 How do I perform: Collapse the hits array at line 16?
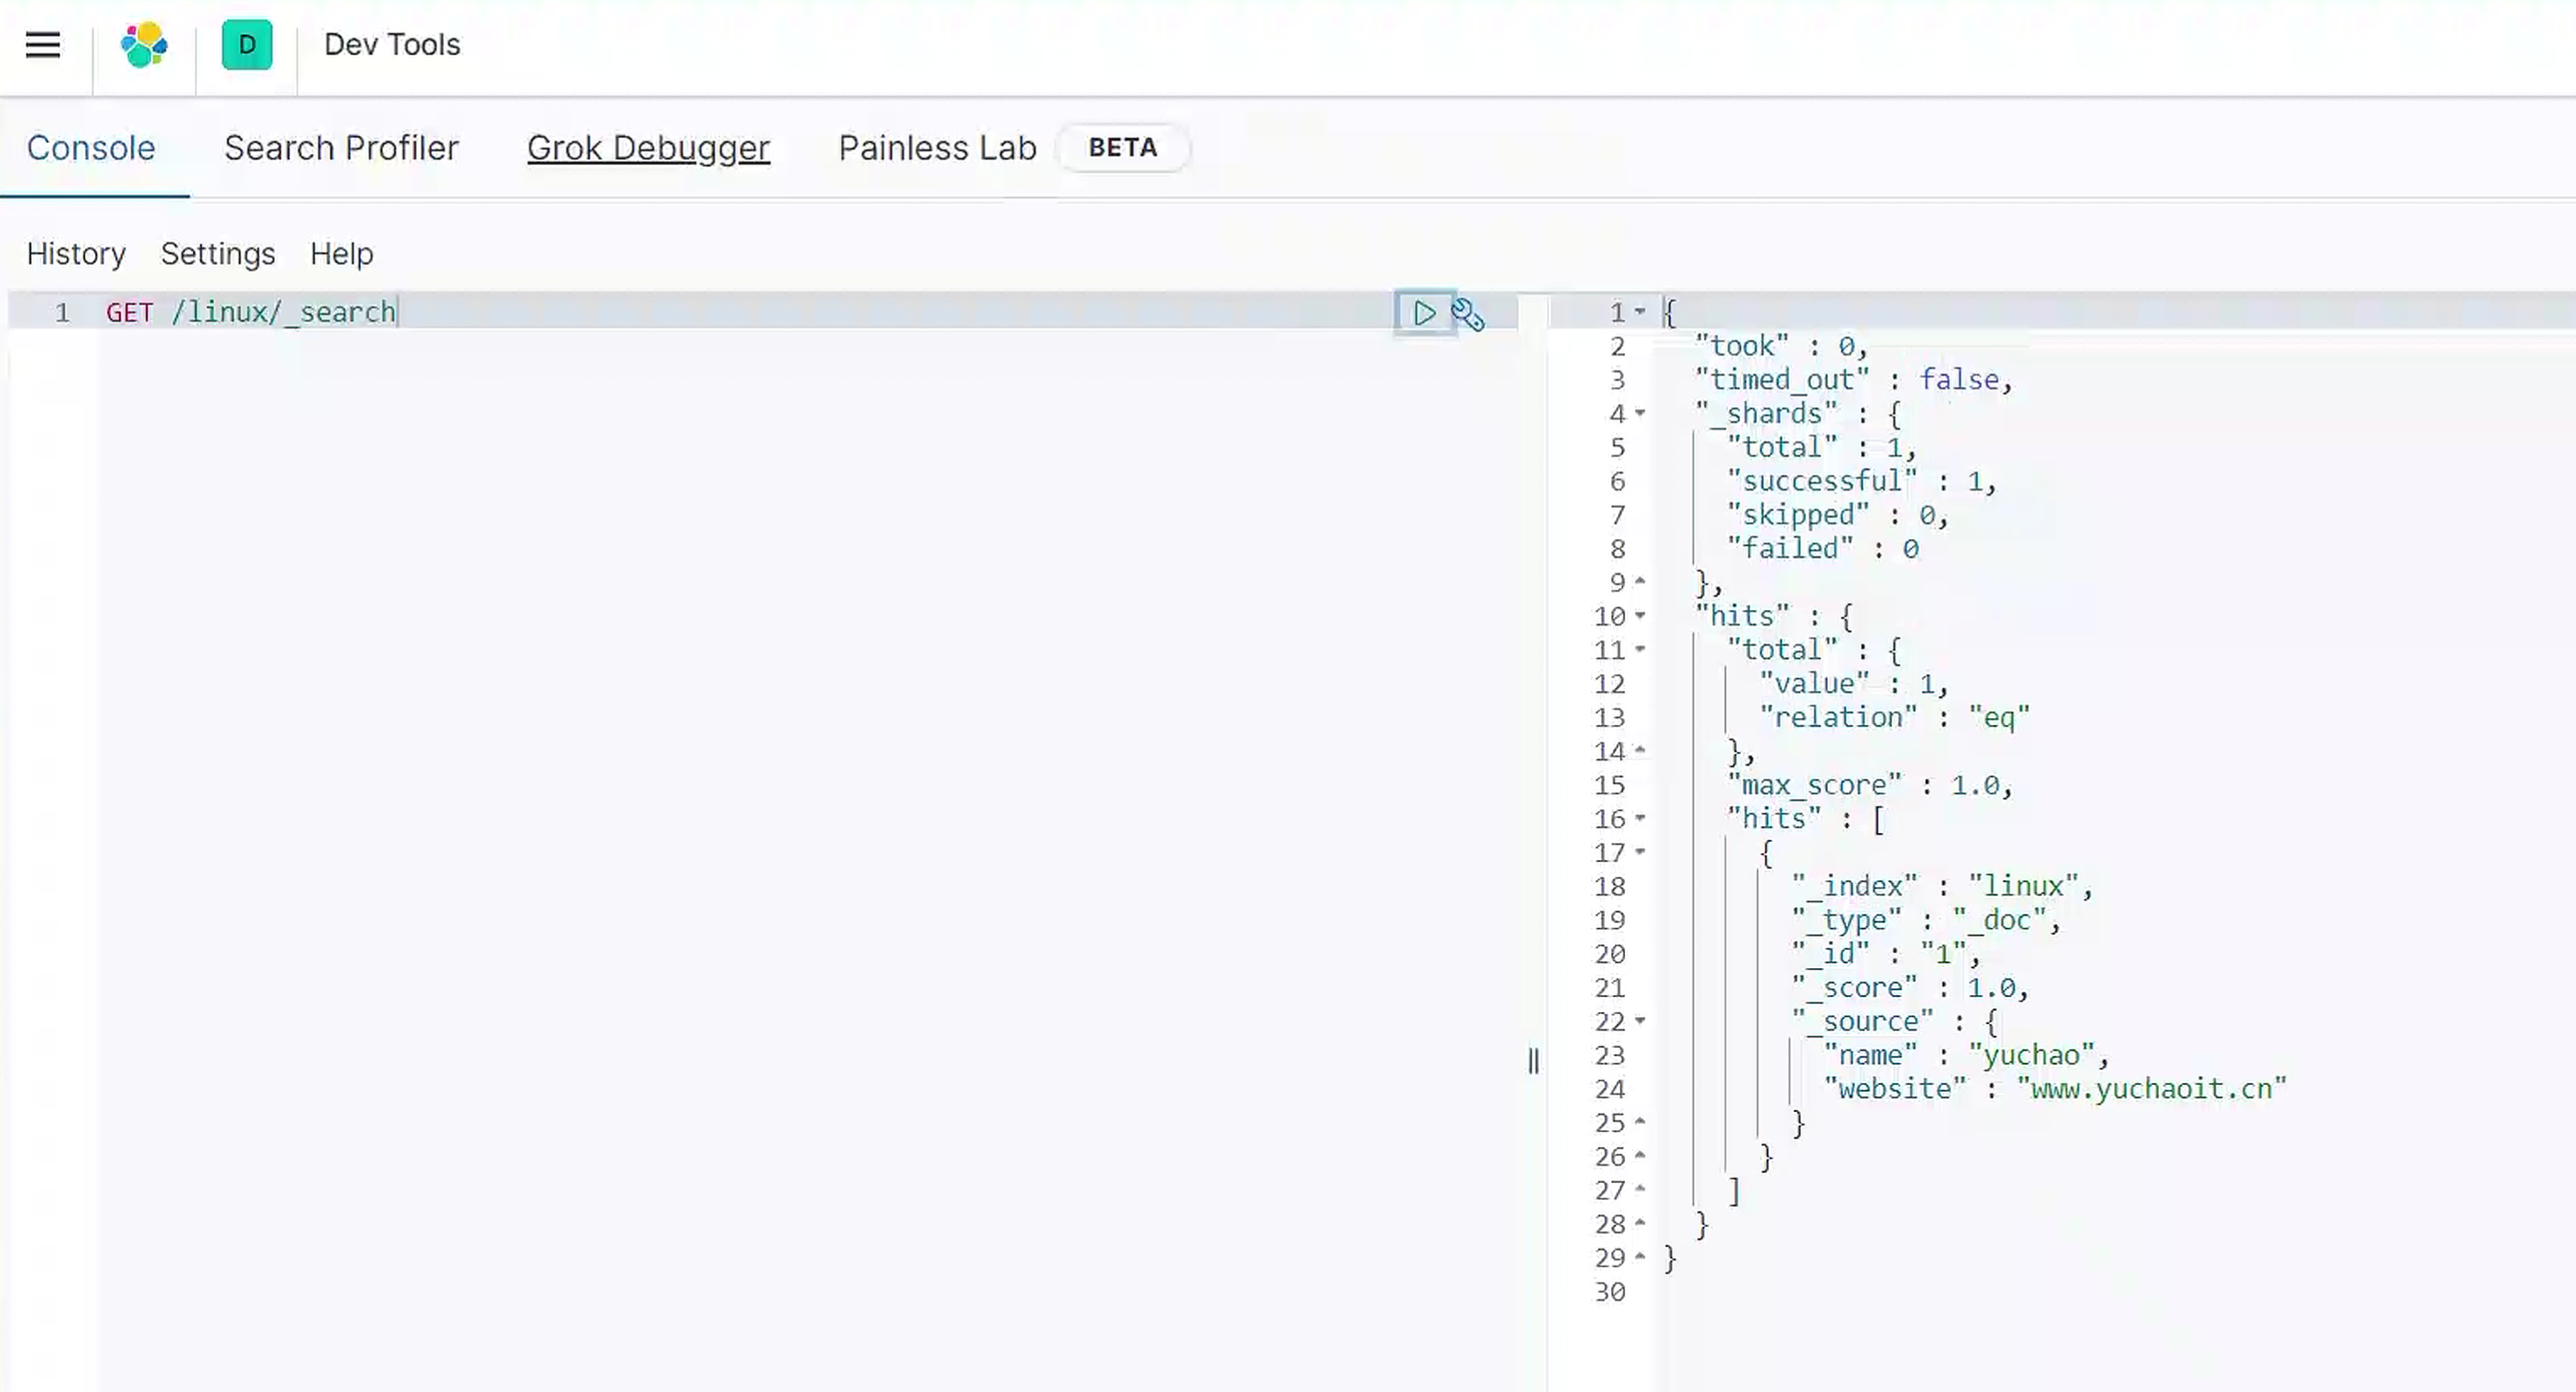click(x=1640, y=819)
